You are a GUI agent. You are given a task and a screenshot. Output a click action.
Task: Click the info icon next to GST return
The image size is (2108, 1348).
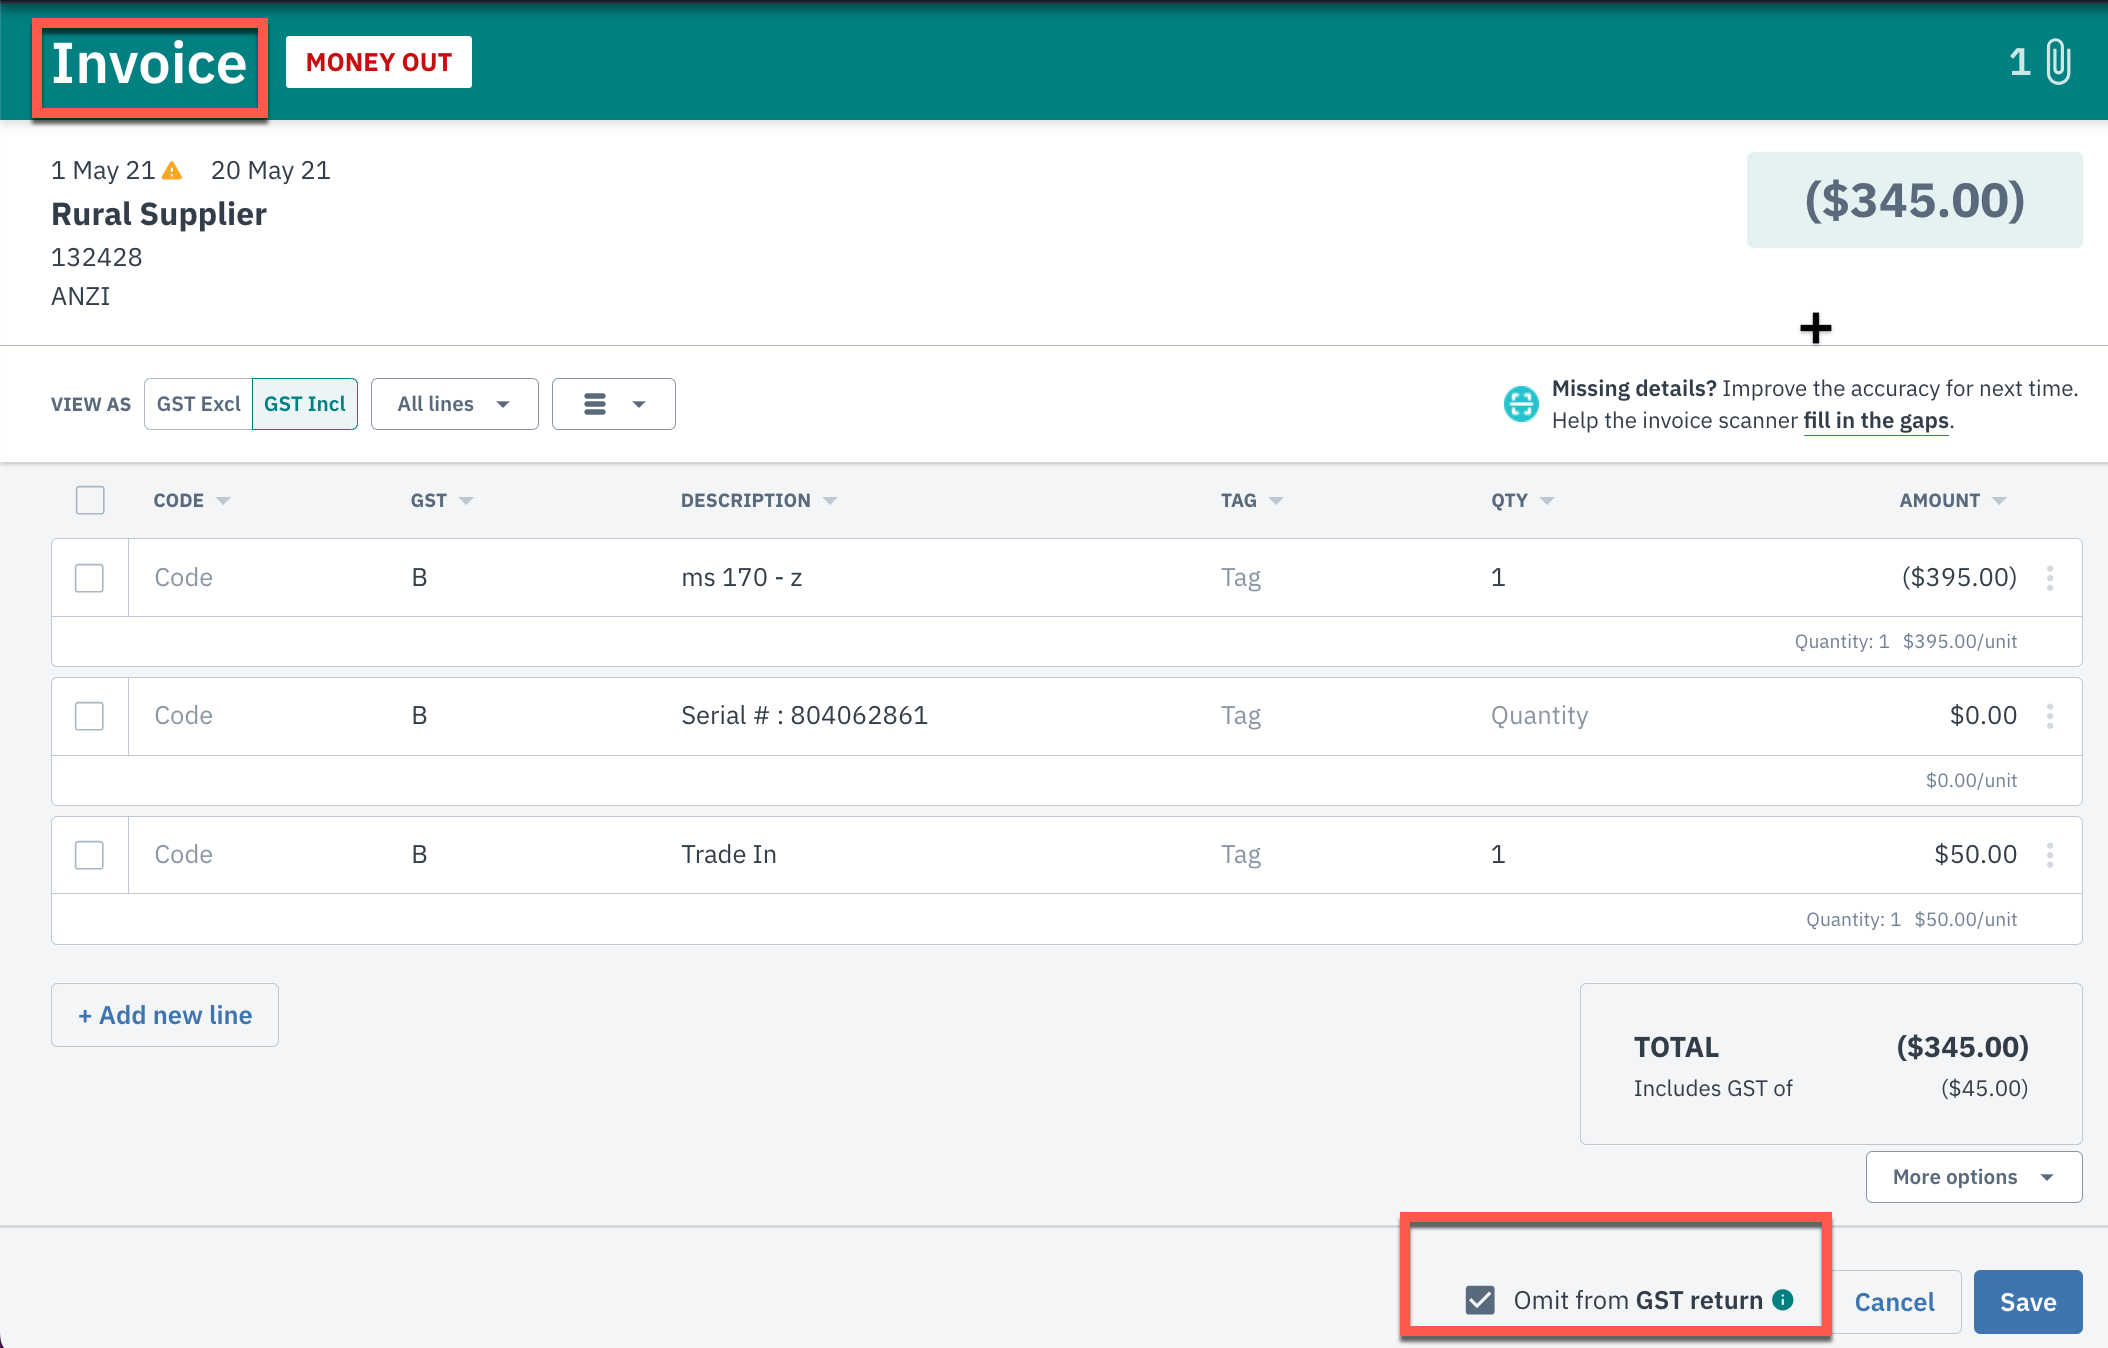click(1783, 1299)
